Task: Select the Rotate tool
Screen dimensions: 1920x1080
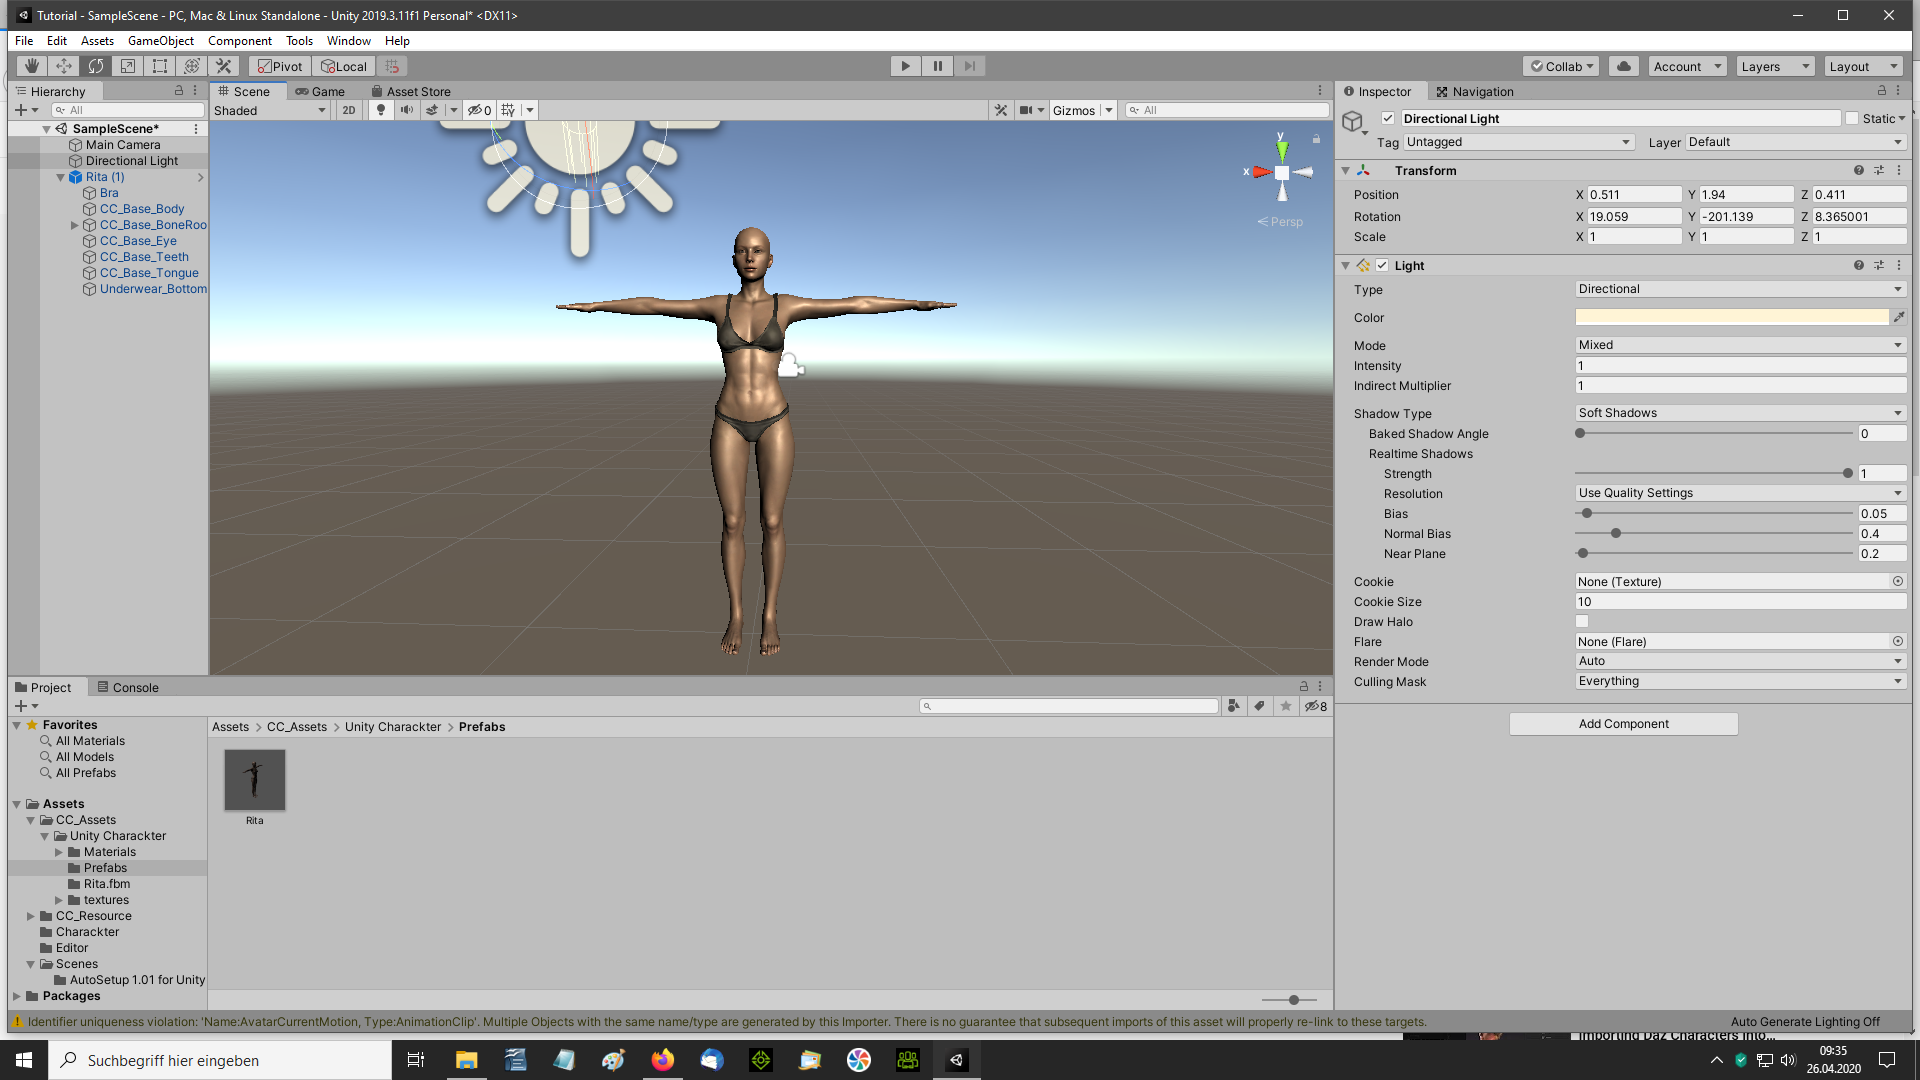Action: 96,66
